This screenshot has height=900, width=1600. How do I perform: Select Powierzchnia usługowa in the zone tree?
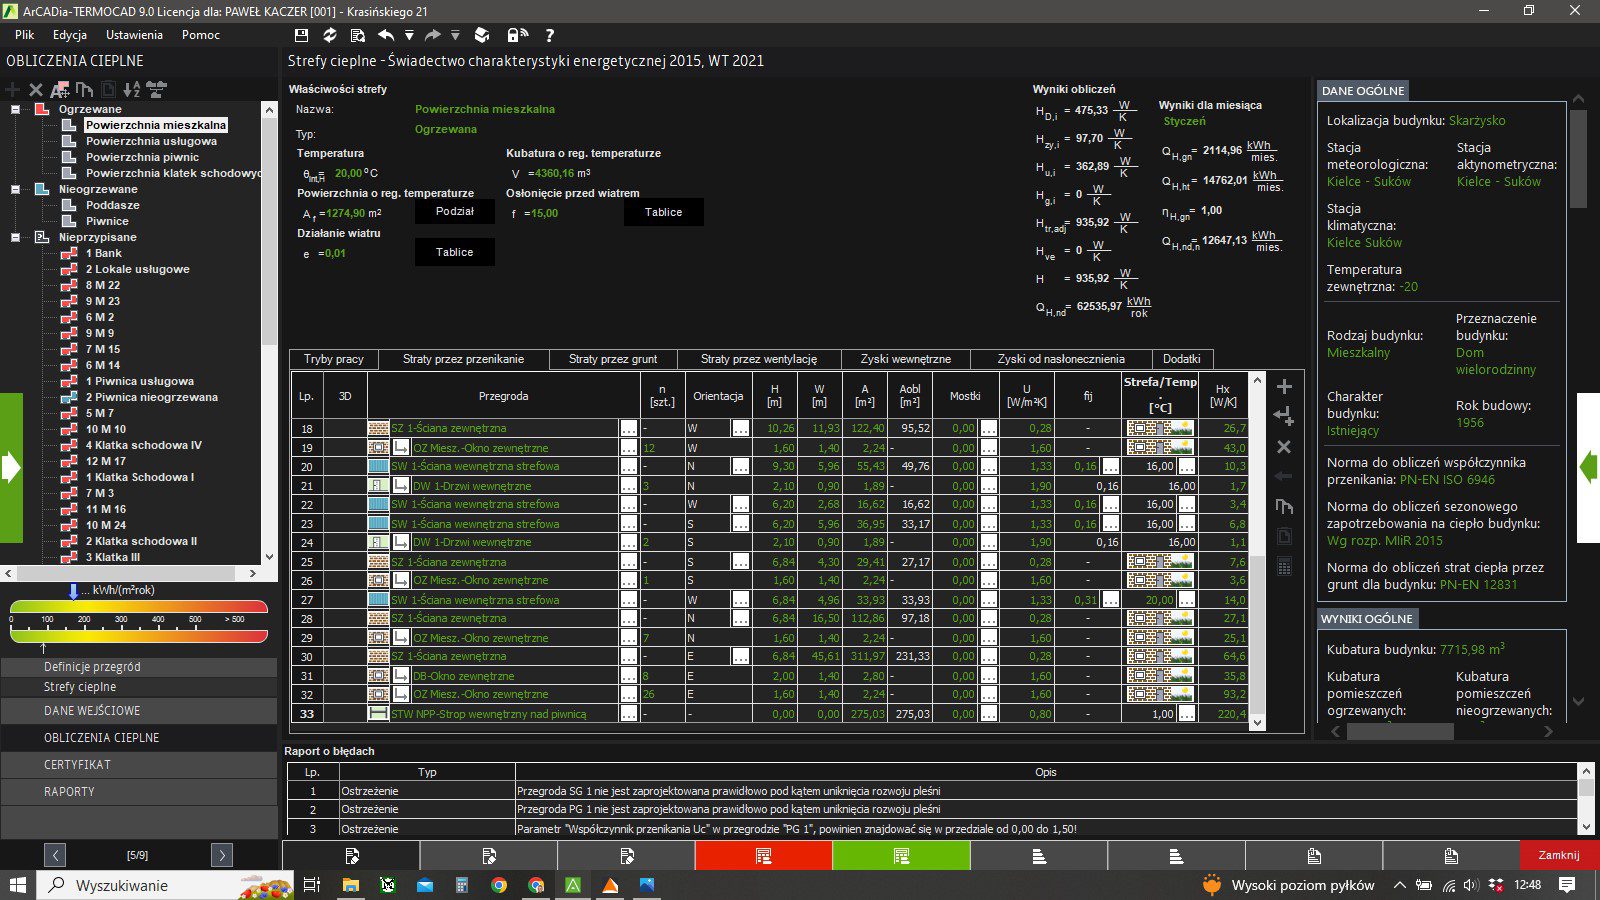151,141
